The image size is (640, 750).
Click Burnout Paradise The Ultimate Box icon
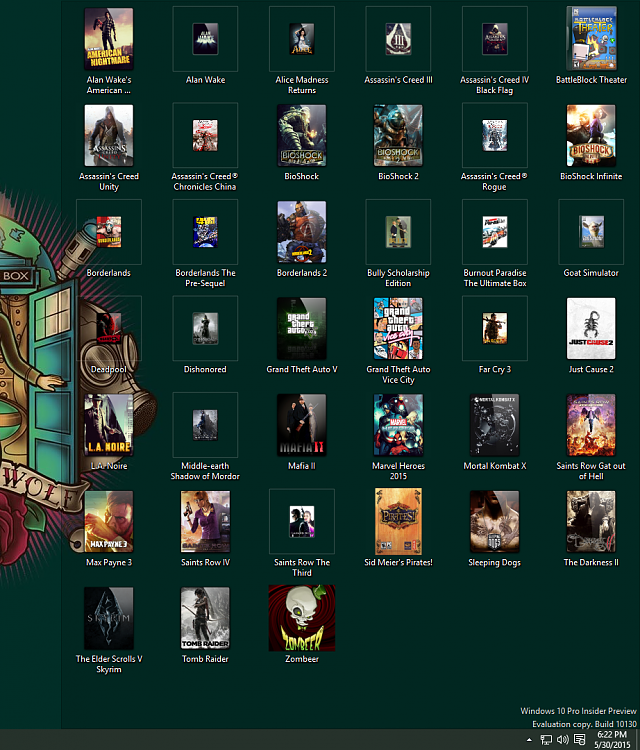[x=495, y=232]
